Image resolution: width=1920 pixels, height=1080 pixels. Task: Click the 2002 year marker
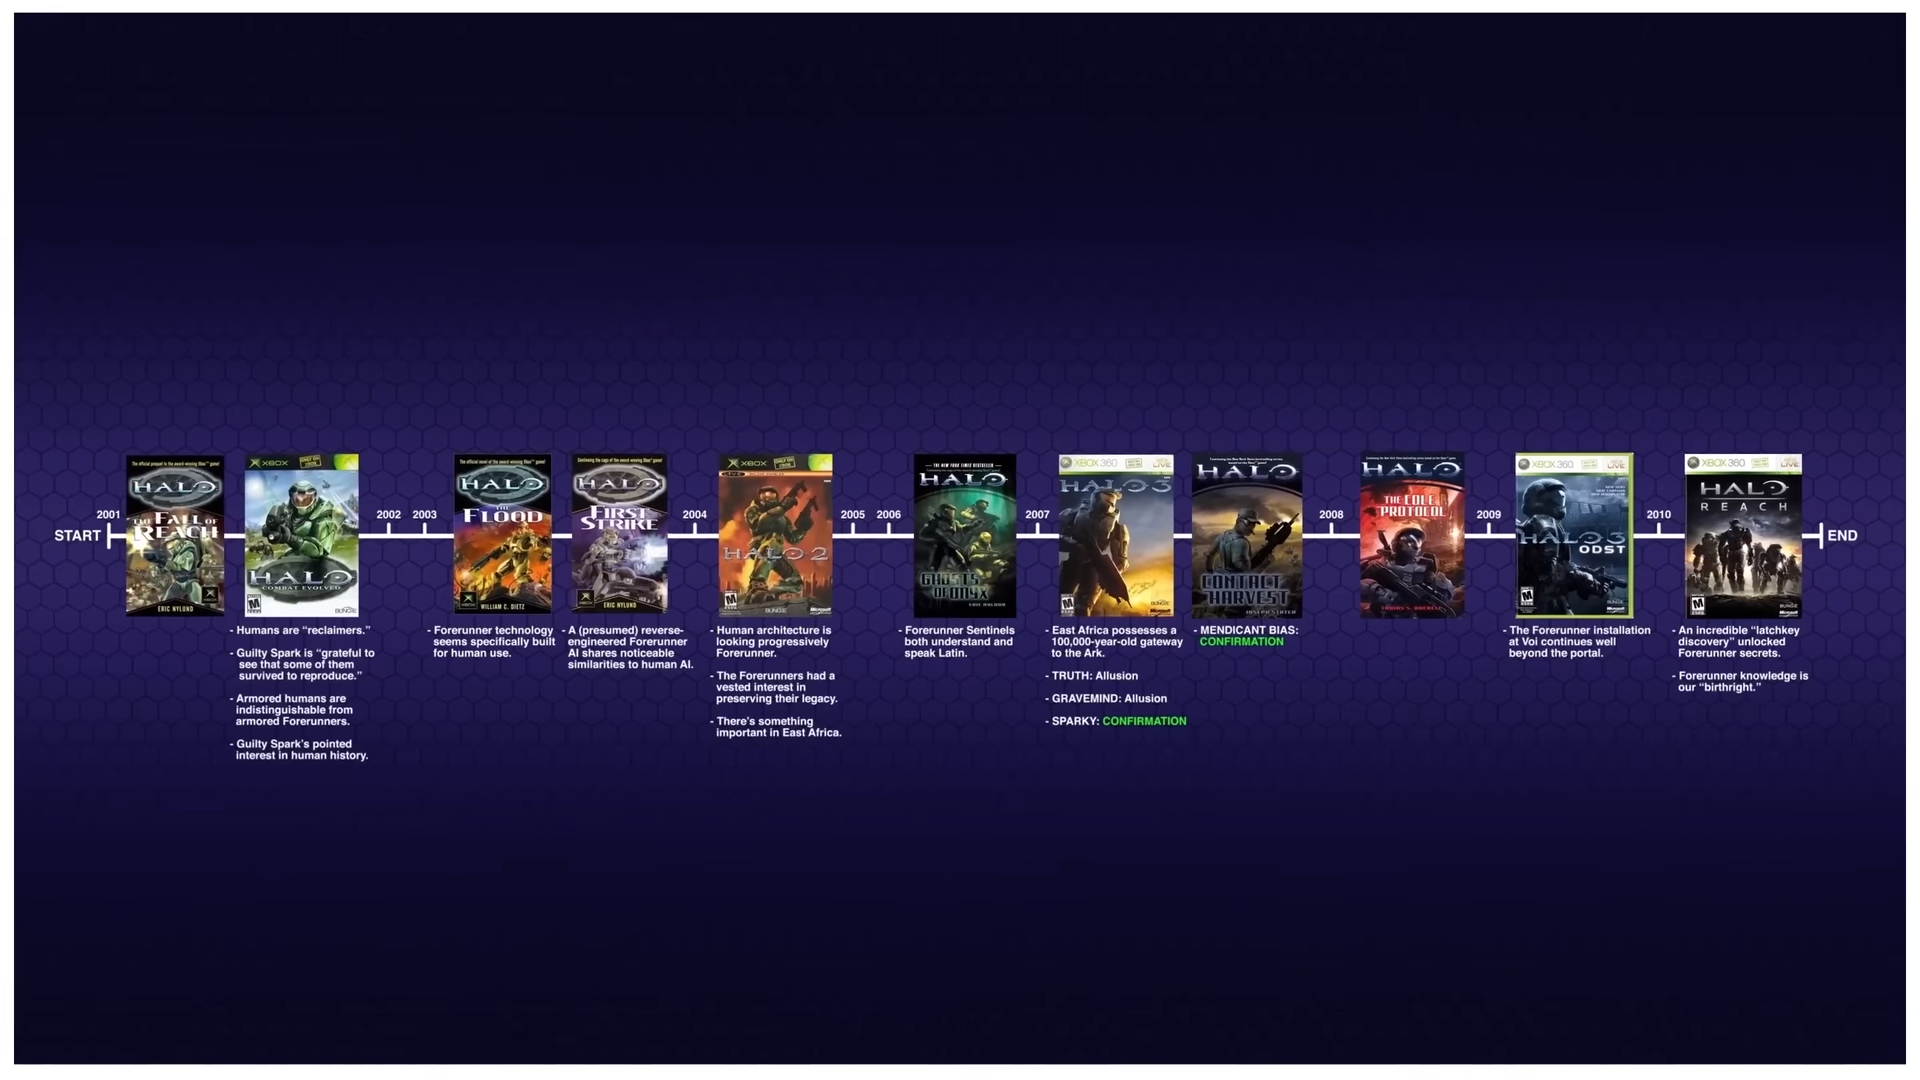click(388, 515)
